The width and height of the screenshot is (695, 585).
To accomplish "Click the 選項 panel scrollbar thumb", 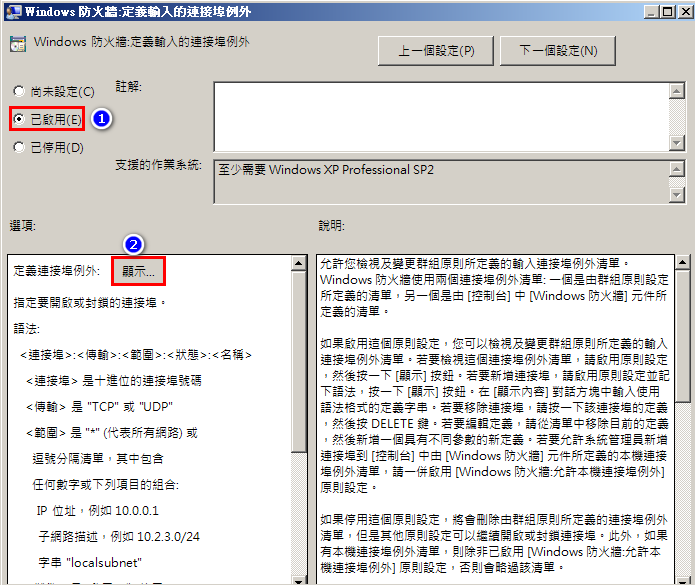I will pyautogui.click(x=299, y=361).
